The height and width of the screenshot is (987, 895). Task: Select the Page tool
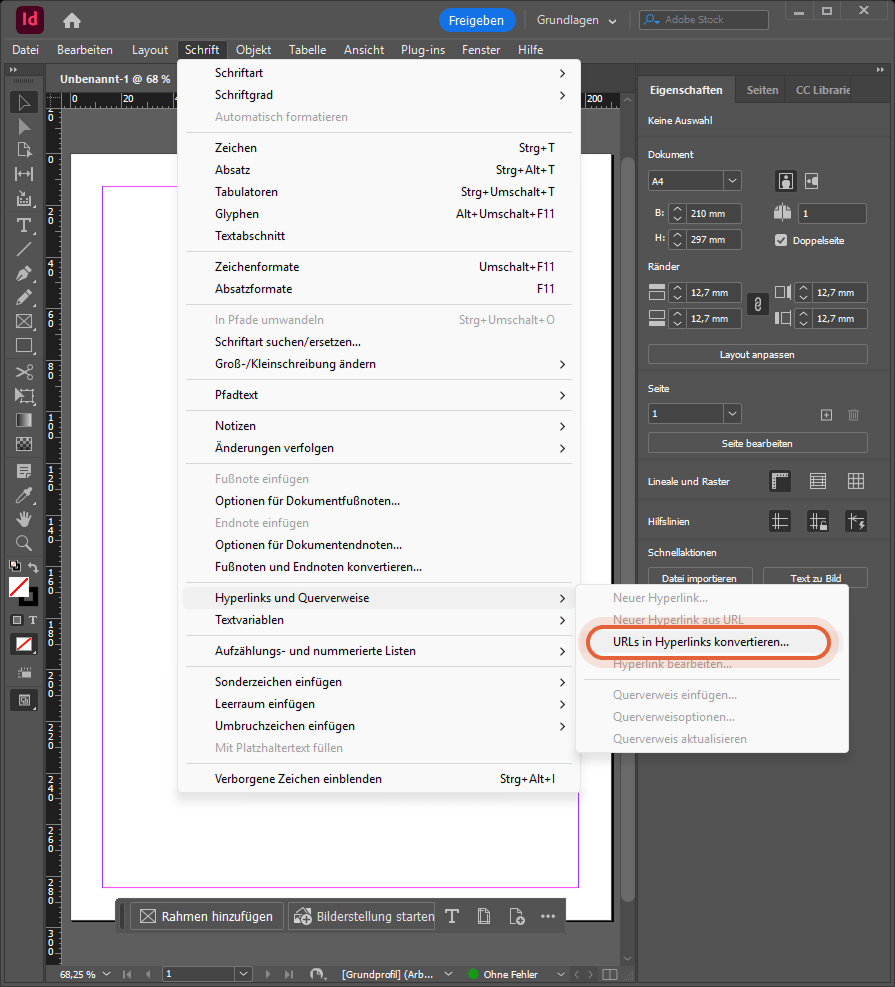point(24,150)
